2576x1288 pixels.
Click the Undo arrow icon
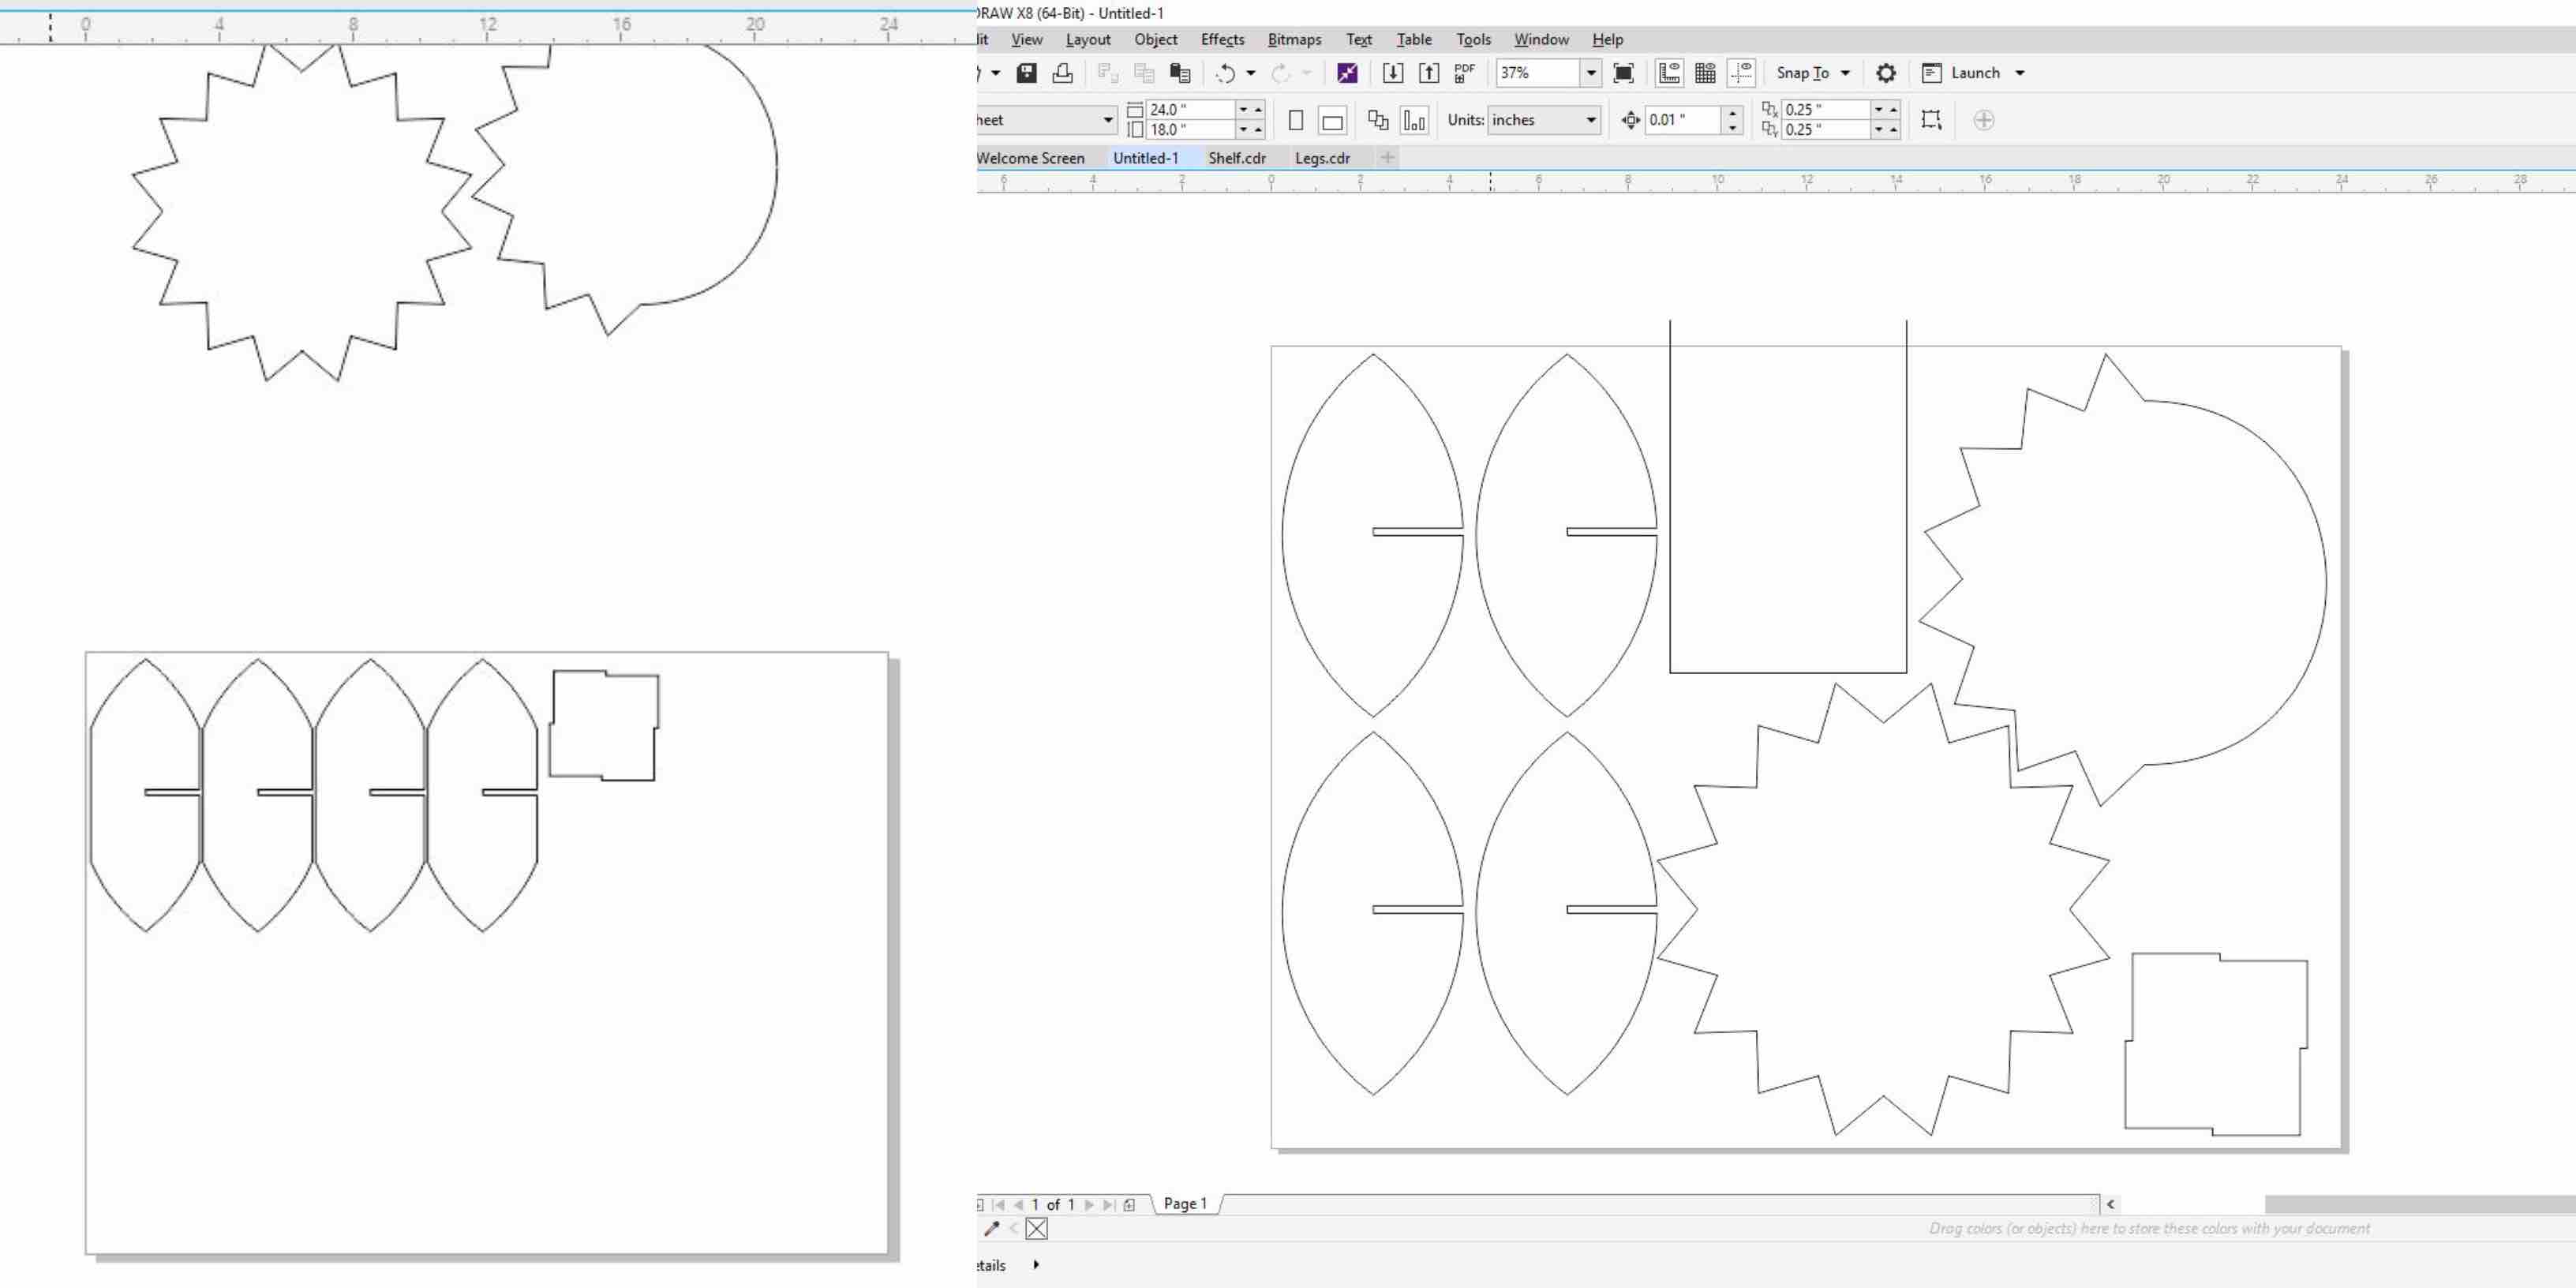point(1226,73)
